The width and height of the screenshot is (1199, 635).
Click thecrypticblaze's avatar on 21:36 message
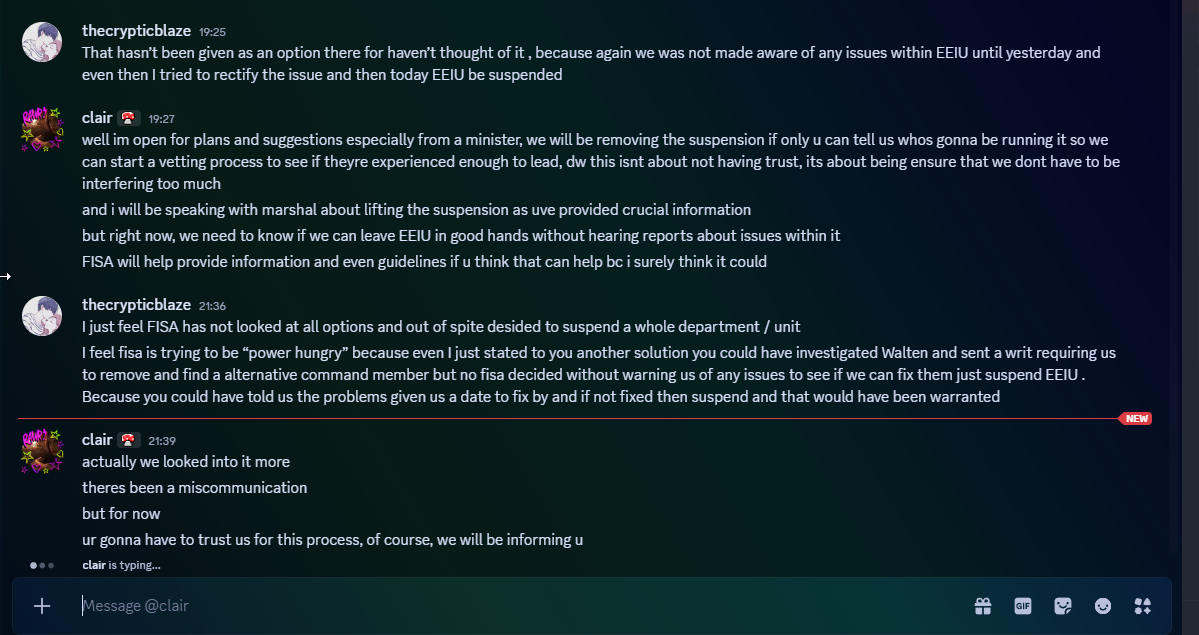tap(43, 317)
